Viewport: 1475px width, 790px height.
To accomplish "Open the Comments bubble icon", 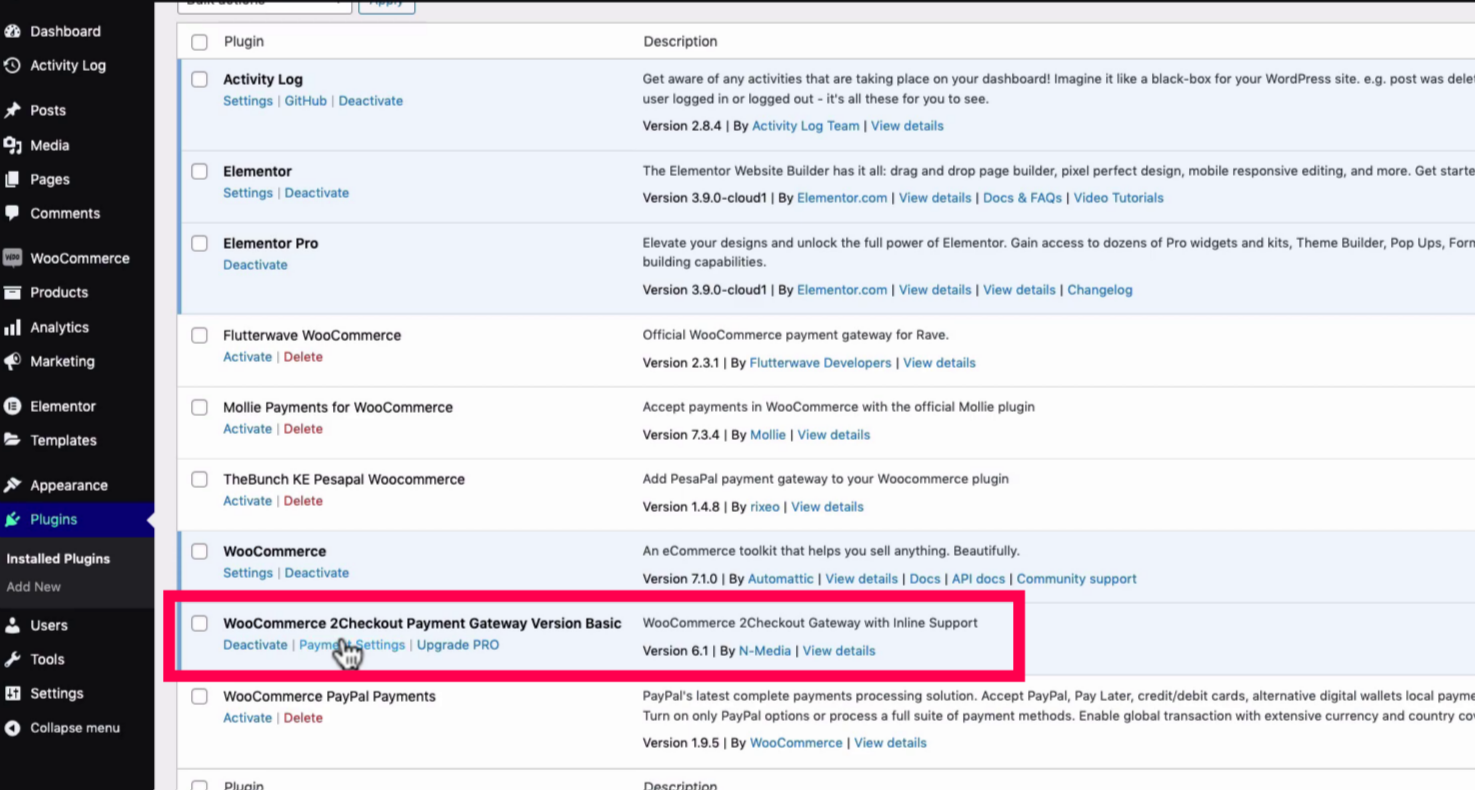I will click(13, 214).
